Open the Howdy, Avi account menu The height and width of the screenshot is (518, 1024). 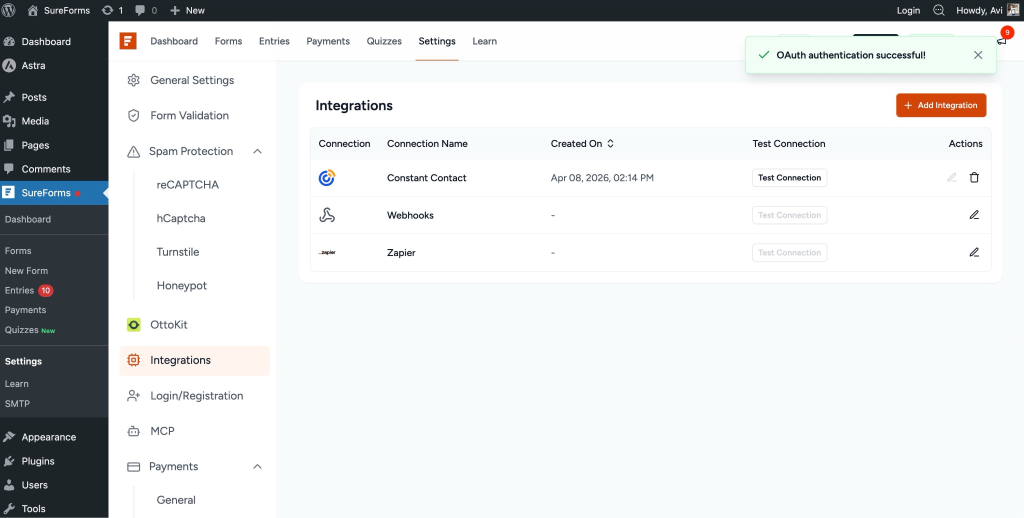pyautogui.click(x=987, y=10)
